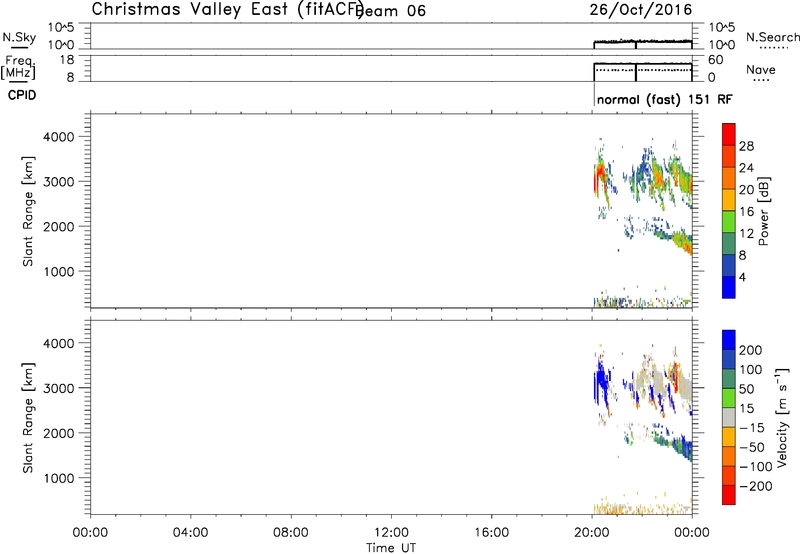Screen dimensions: 800x554
Task: Click the 'CPID' label
Action: [22, 95]
